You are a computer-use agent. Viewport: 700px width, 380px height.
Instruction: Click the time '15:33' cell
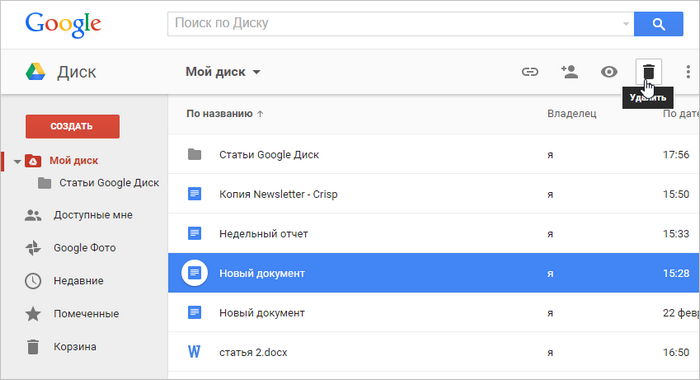click(676, 234)
